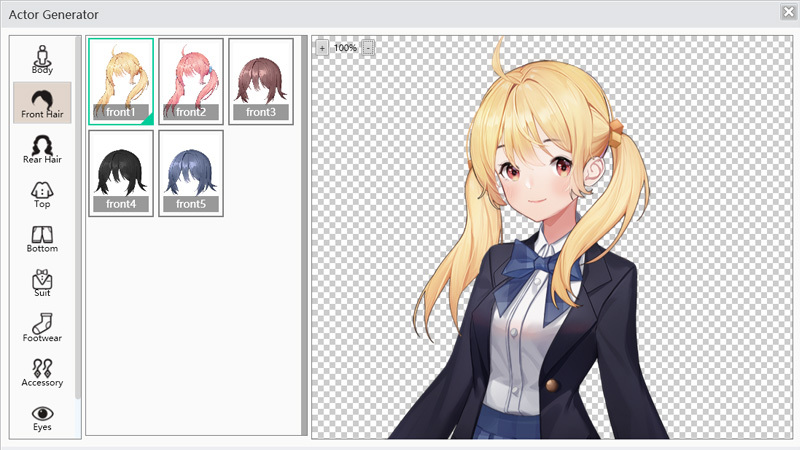Select the Accessory category icon
This screenshot has height=450, width=800.
pos(42,372)
